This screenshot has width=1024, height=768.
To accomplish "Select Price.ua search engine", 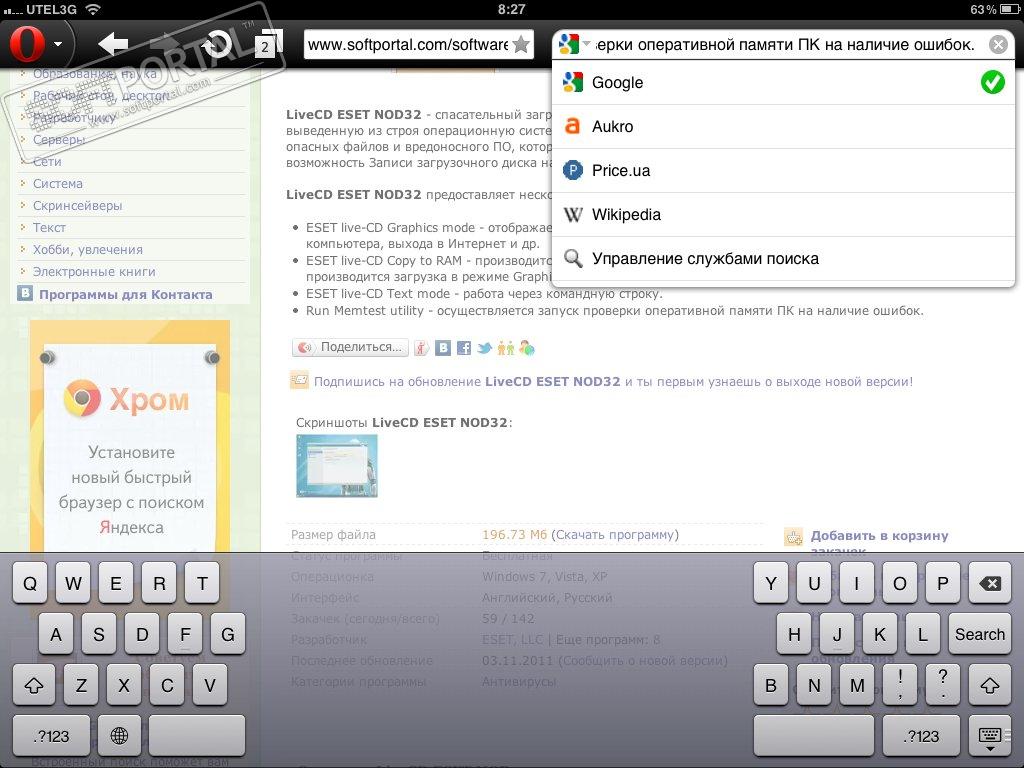I will point(783,170).
